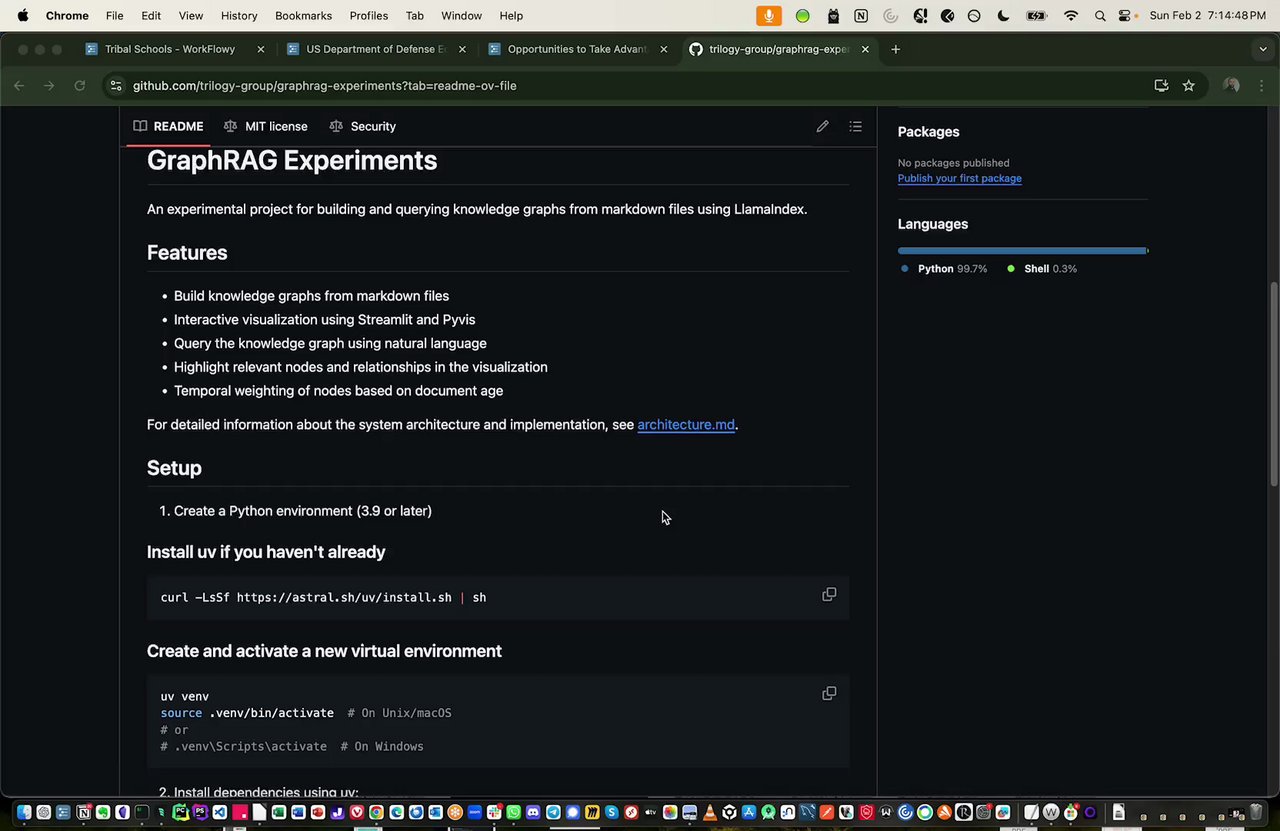Copy the uv venv code block

point(829,694)
